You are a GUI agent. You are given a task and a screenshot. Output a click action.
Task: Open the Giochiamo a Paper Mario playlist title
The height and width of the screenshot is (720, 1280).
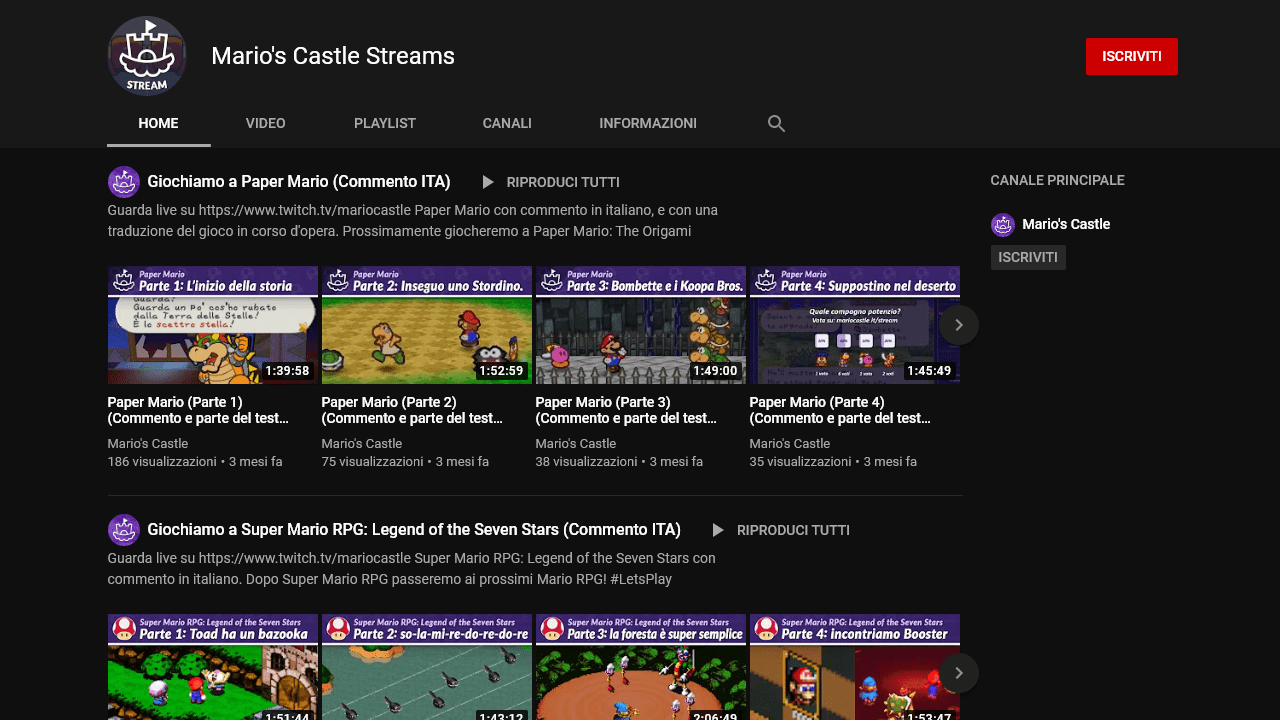[x=299, y=182]
